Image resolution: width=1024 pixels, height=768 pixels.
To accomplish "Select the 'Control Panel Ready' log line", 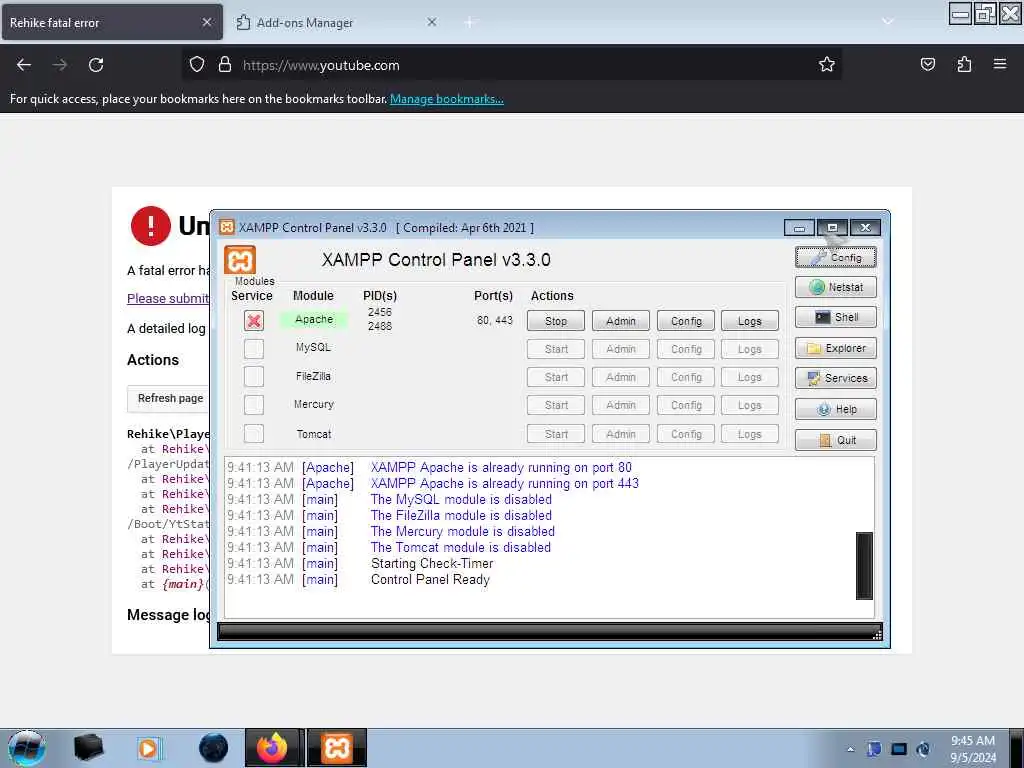I will pos(430,579).
